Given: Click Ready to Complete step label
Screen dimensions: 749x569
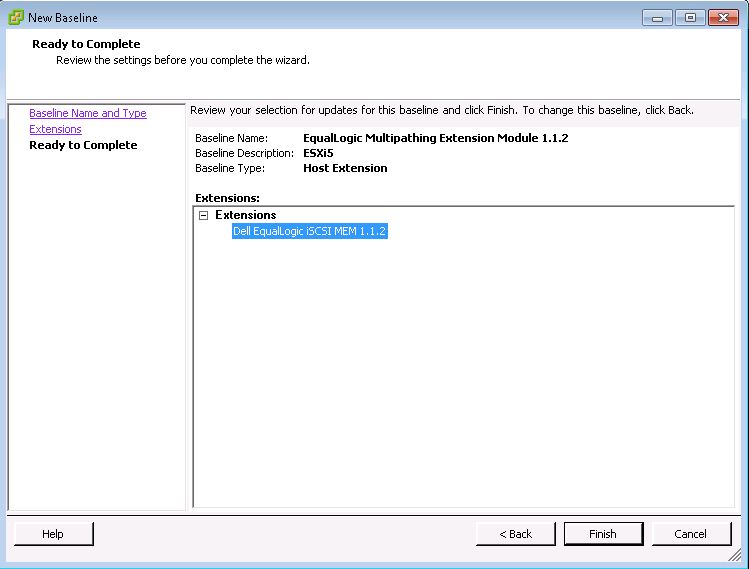Looking at the screenshot, I should click(x=83, y=145).
